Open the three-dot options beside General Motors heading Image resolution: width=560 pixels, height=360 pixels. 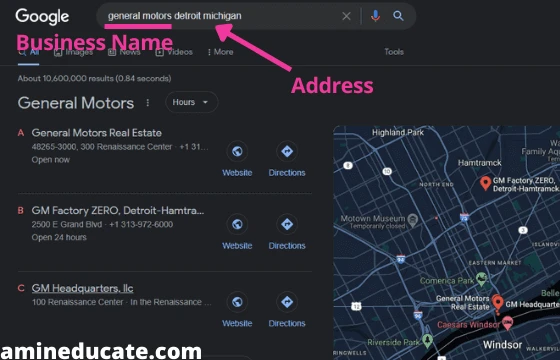tap(148, 103)
